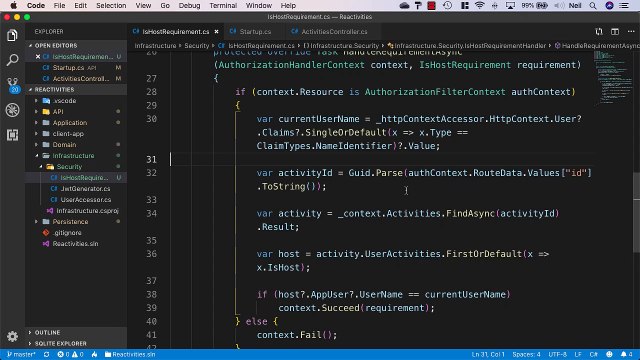Open notifications bell in status bar

tap(627, 354)
